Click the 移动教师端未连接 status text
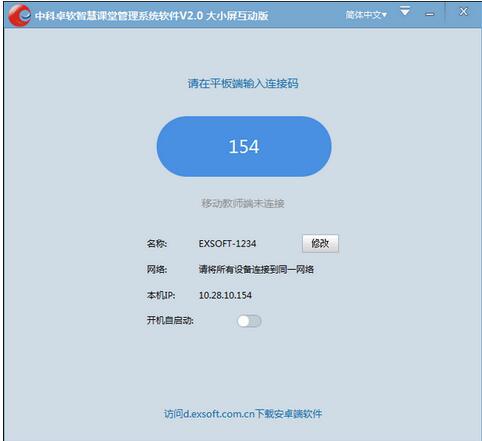 243,203
